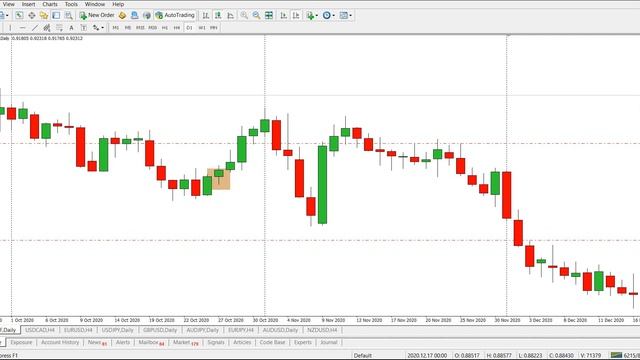Open the Data Window crosshair-arrows icon
The image size is (640, 360).
point(31,16)
